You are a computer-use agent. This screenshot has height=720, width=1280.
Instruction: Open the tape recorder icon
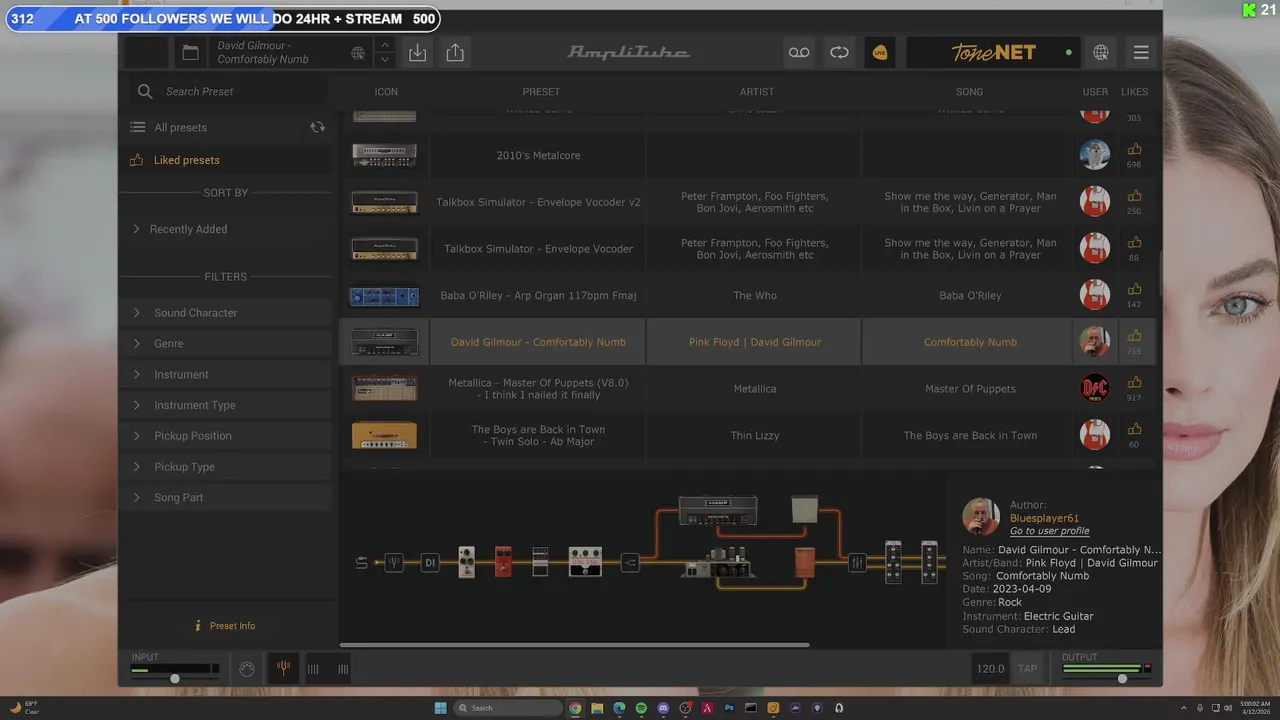(x=799, y=53)
